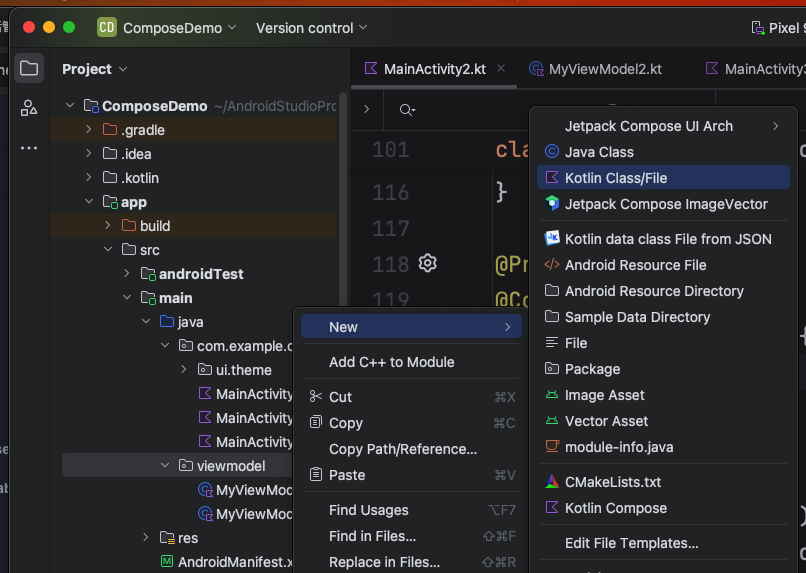Click Copy Path/Reference in context menu

click(402, 449)
